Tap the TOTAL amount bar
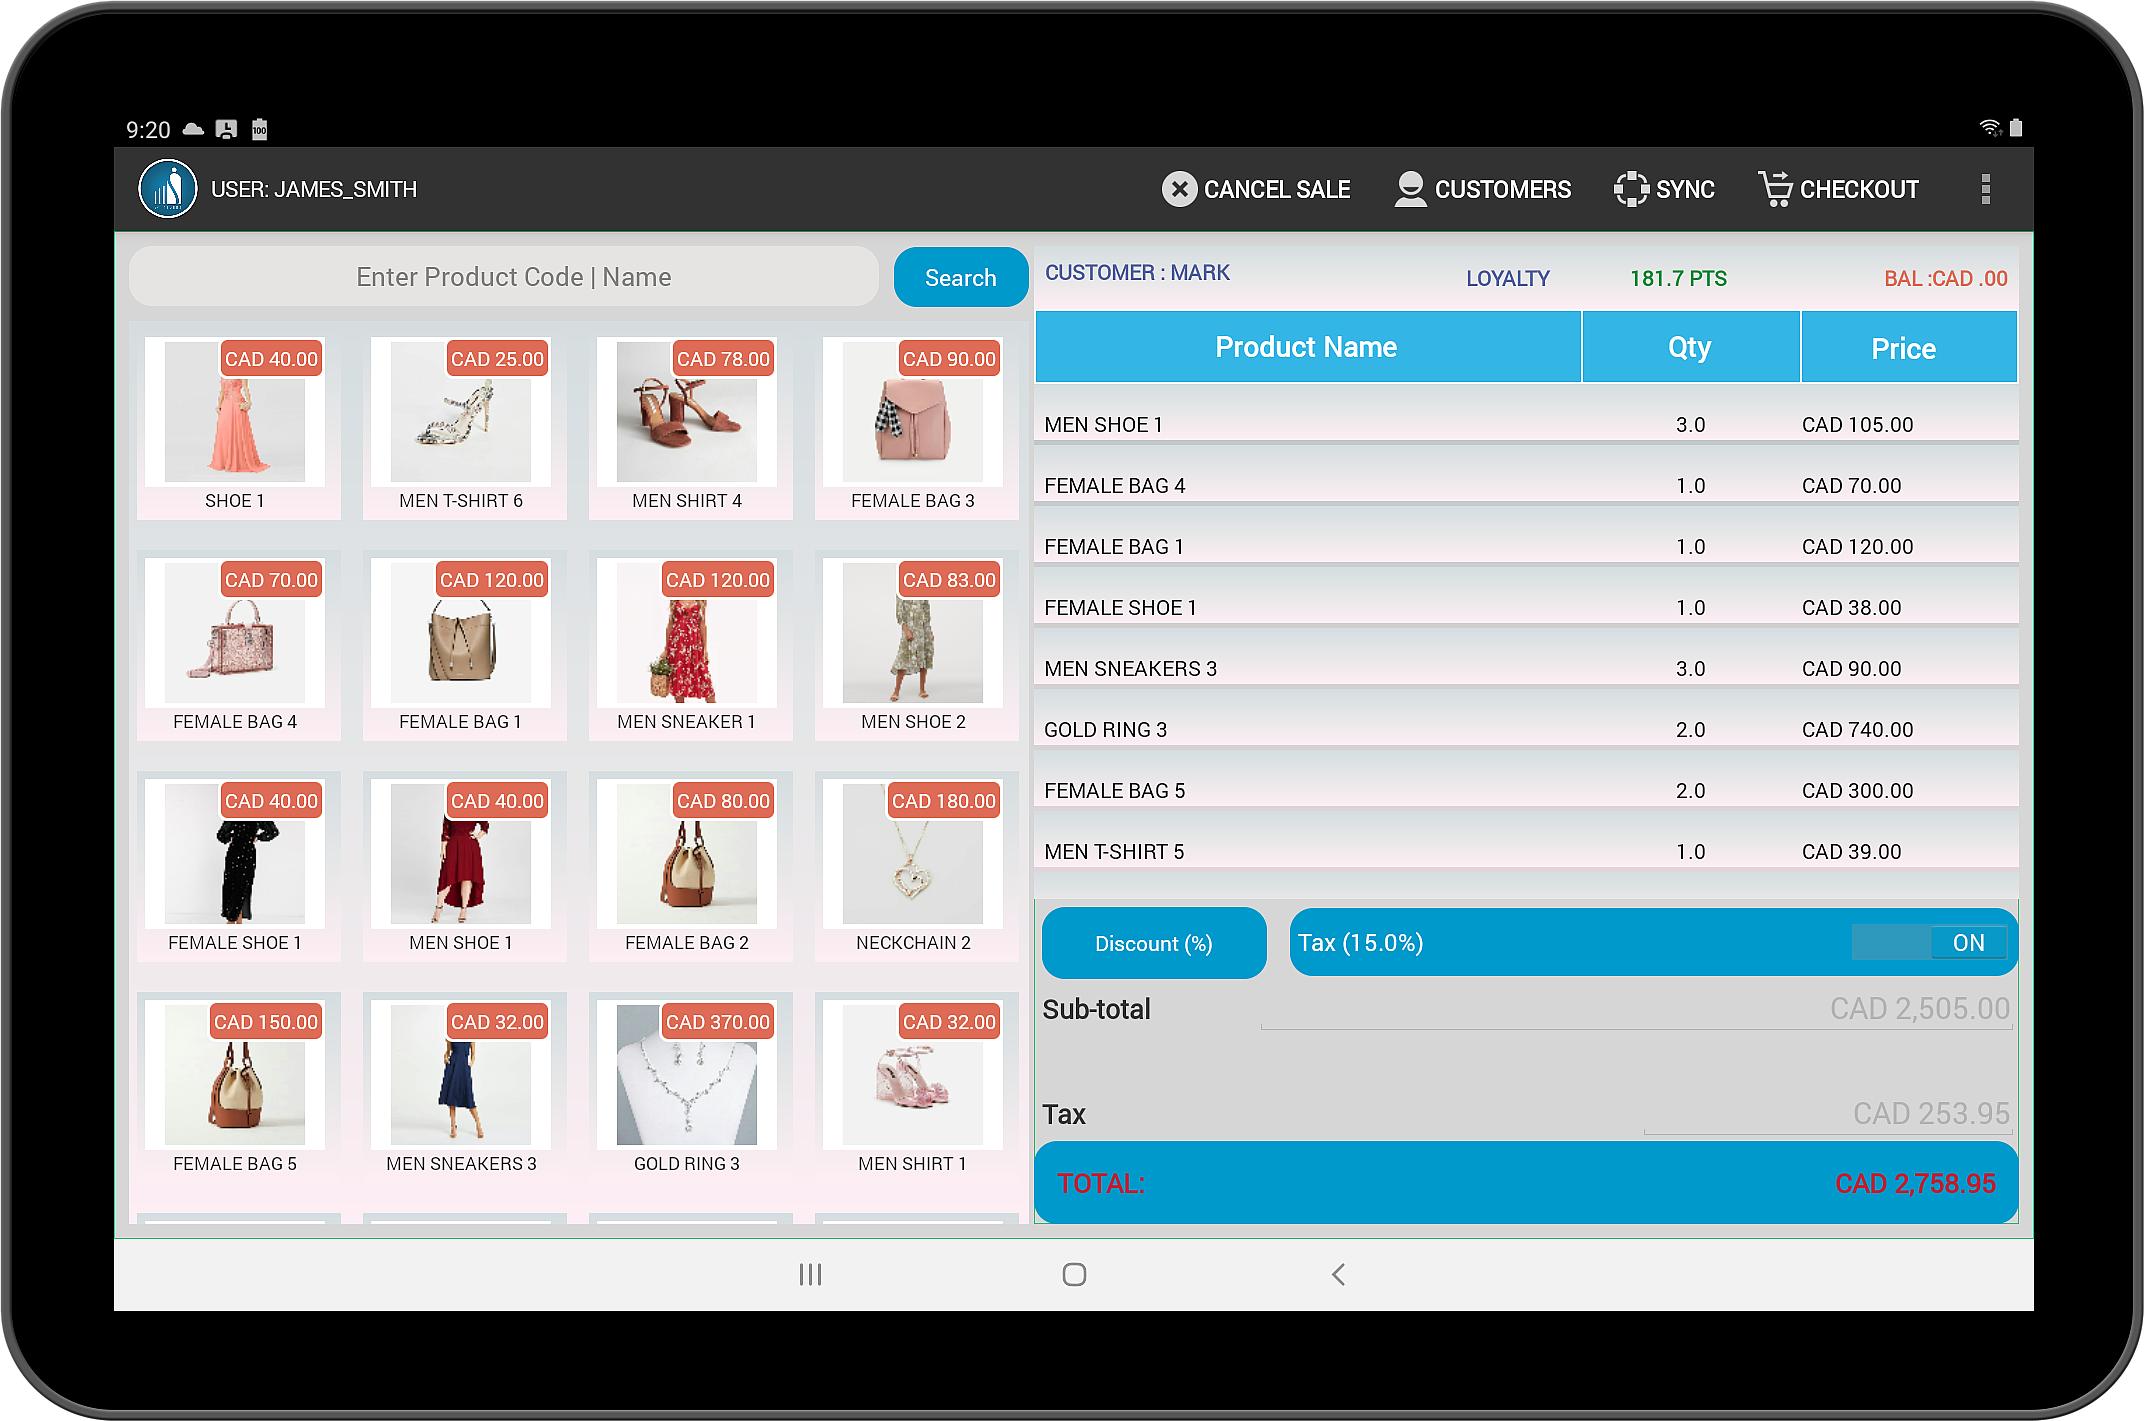Image resolution: width=2144 pixels, height=1421 pixels. [x=1525, y=1183]
